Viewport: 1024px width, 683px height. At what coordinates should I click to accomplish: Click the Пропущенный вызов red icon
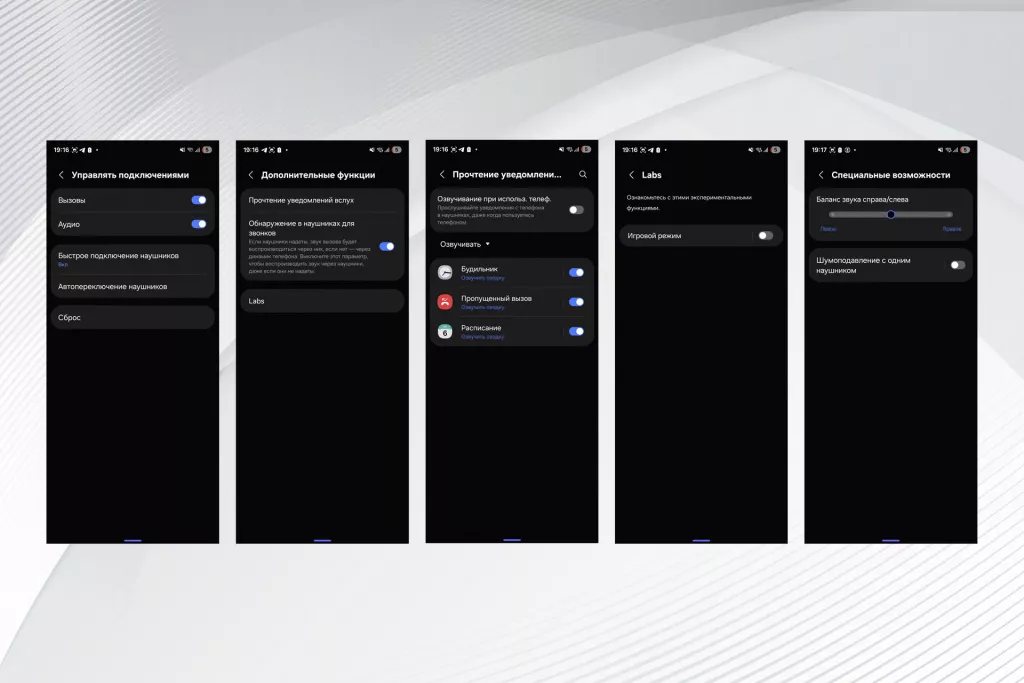[445, 302]
